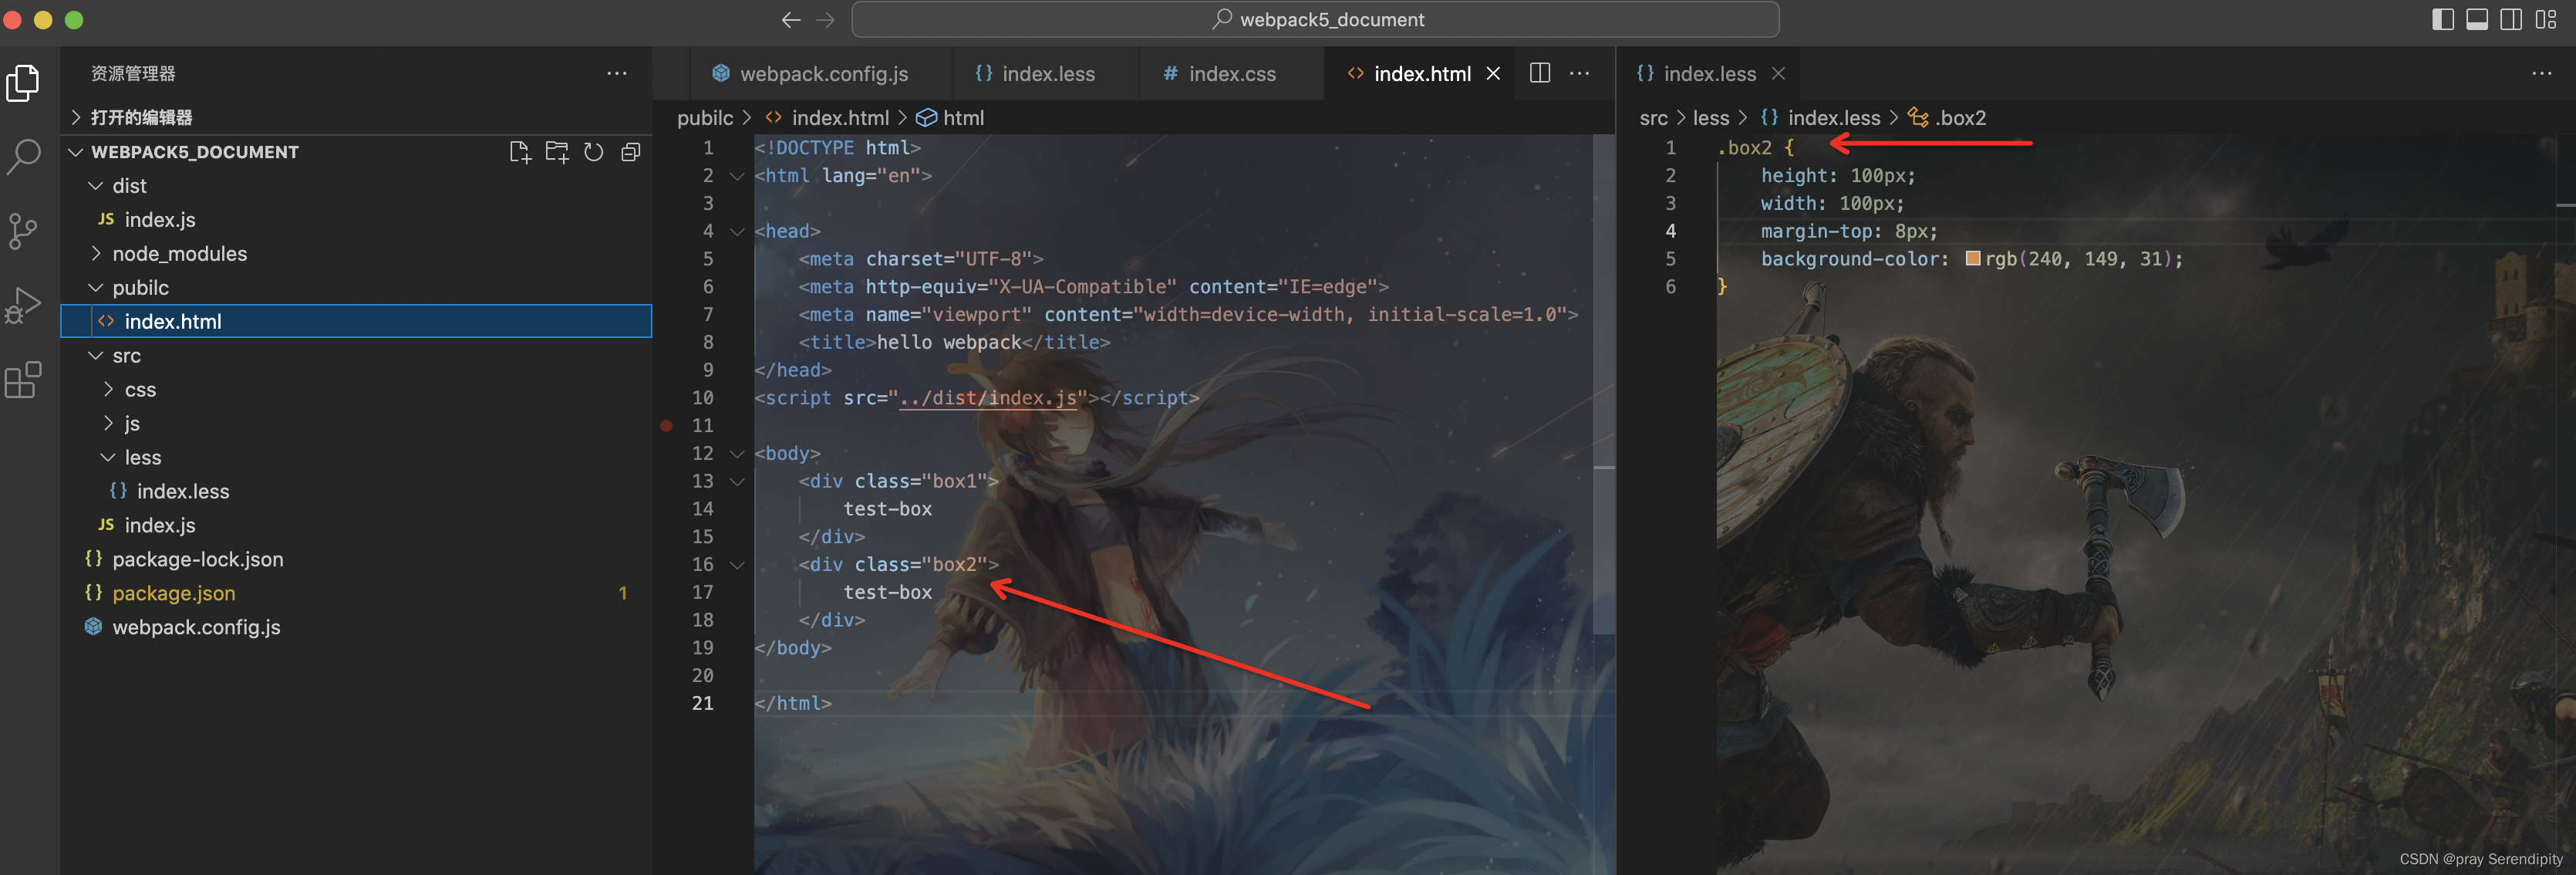Refresh the explorer file tree

point(594,152)
